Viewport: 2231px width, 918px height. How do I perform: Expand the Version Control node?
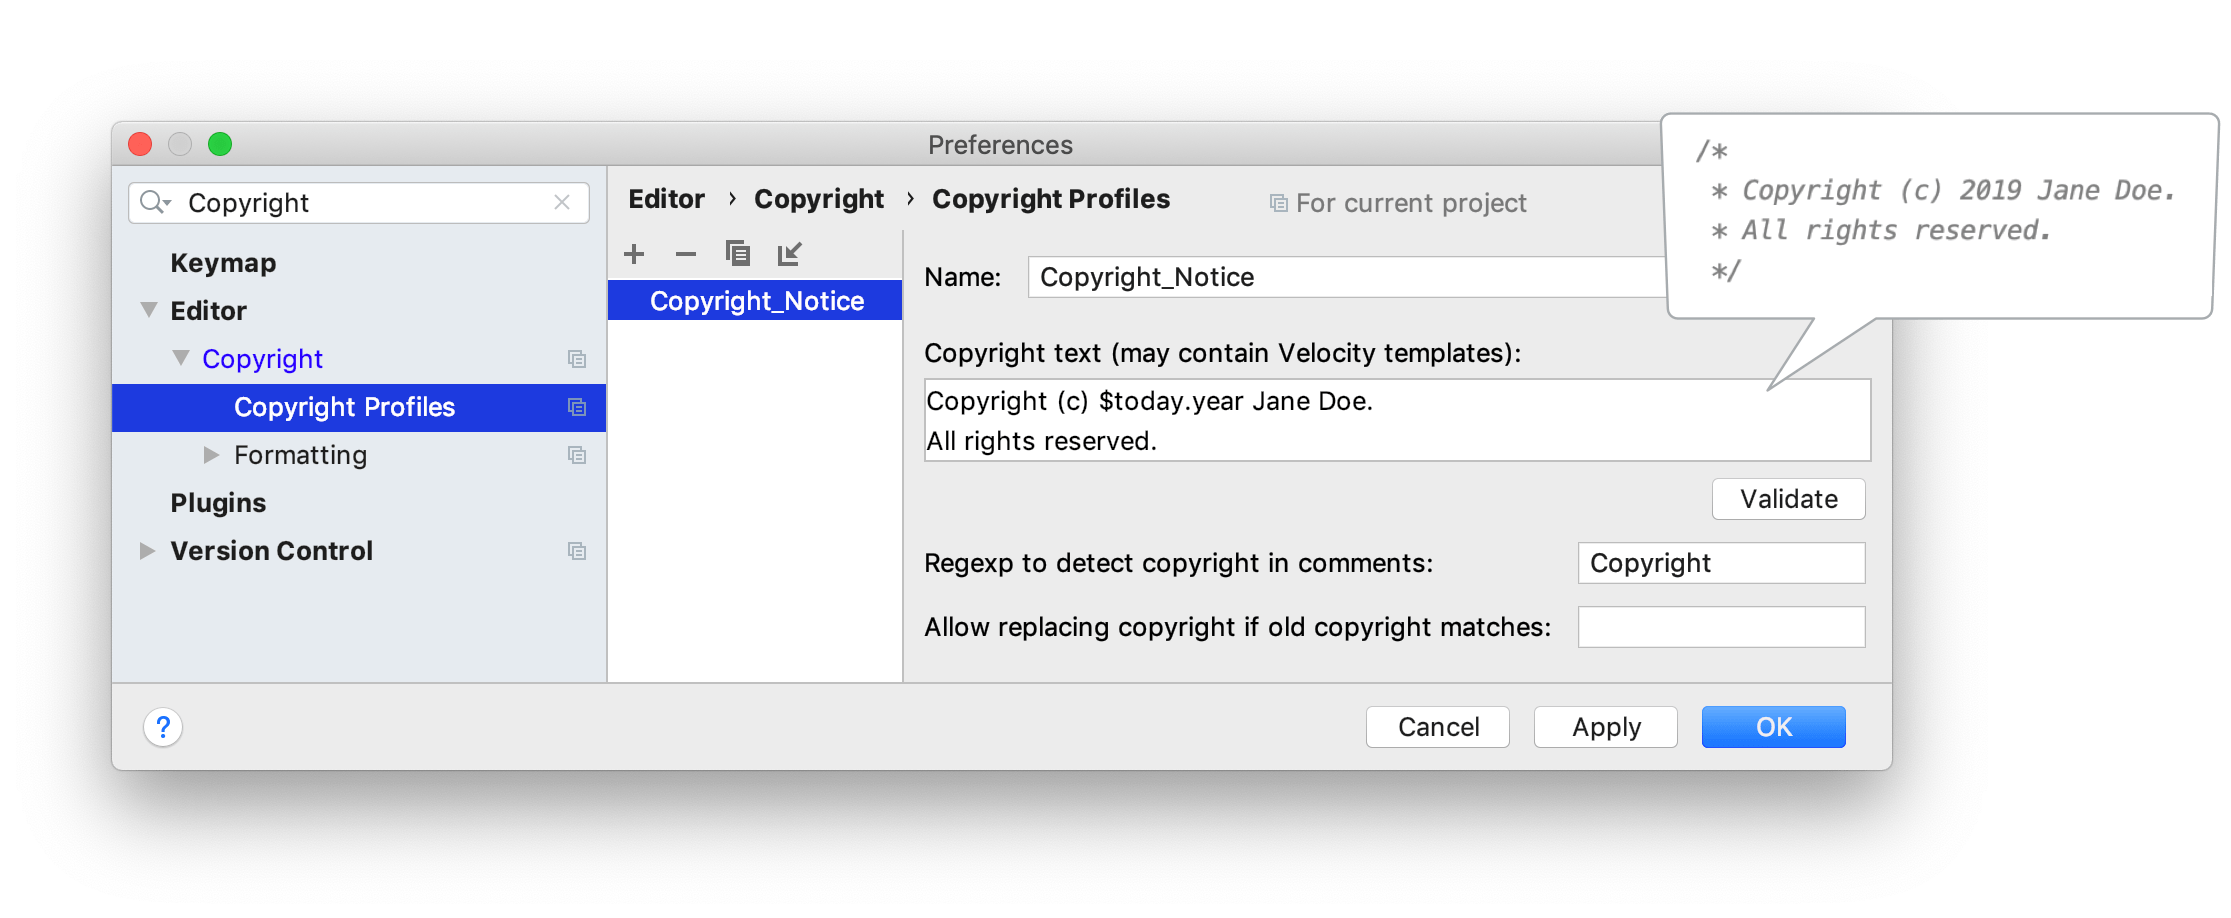[x=147, y=551]
